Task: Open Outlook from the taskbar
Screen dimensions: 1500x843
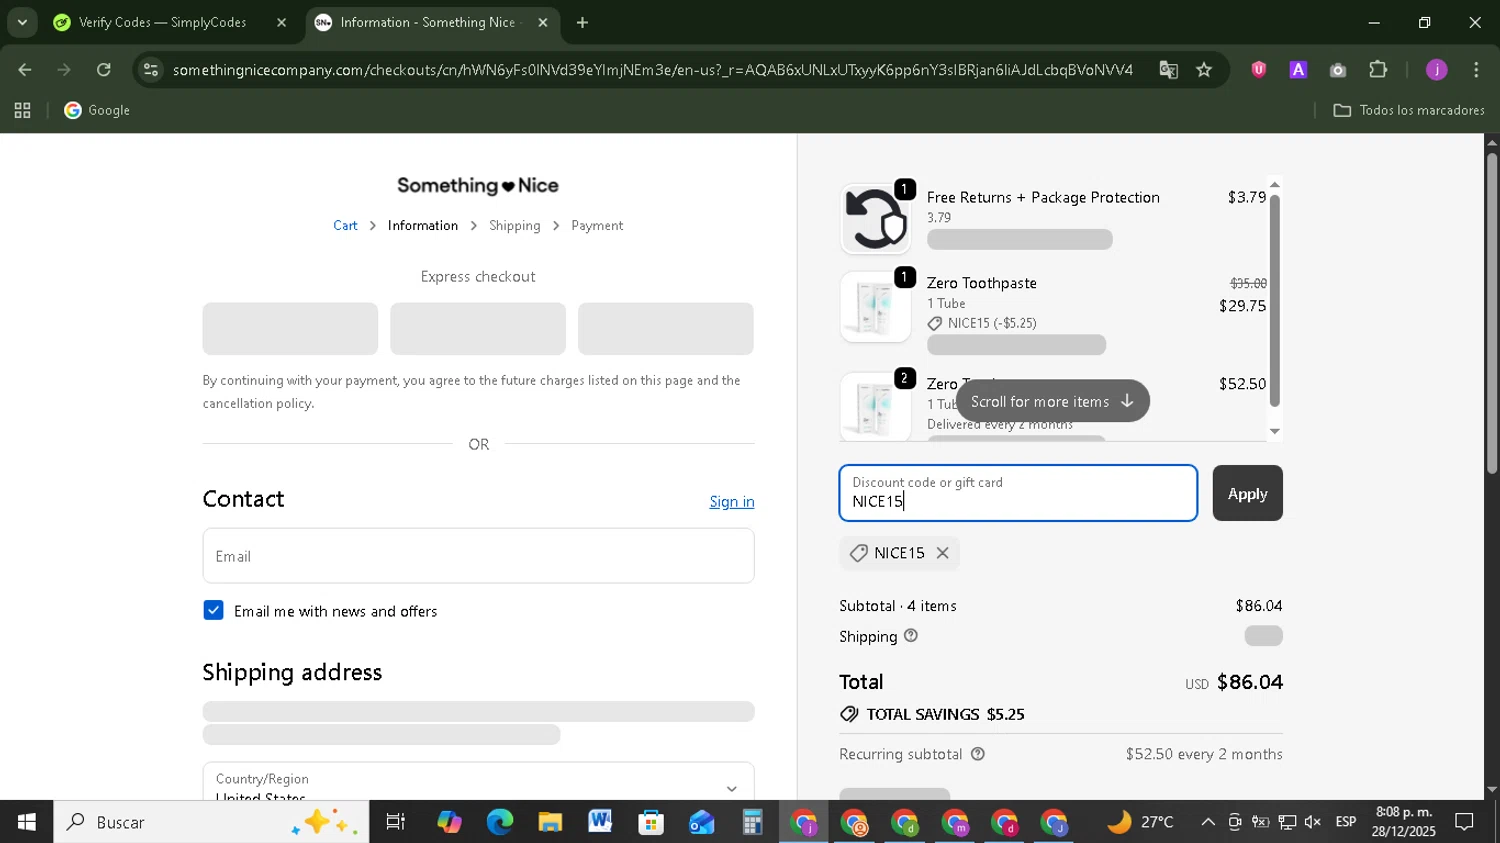Action: pyautogui.click(x=701, y=822)
